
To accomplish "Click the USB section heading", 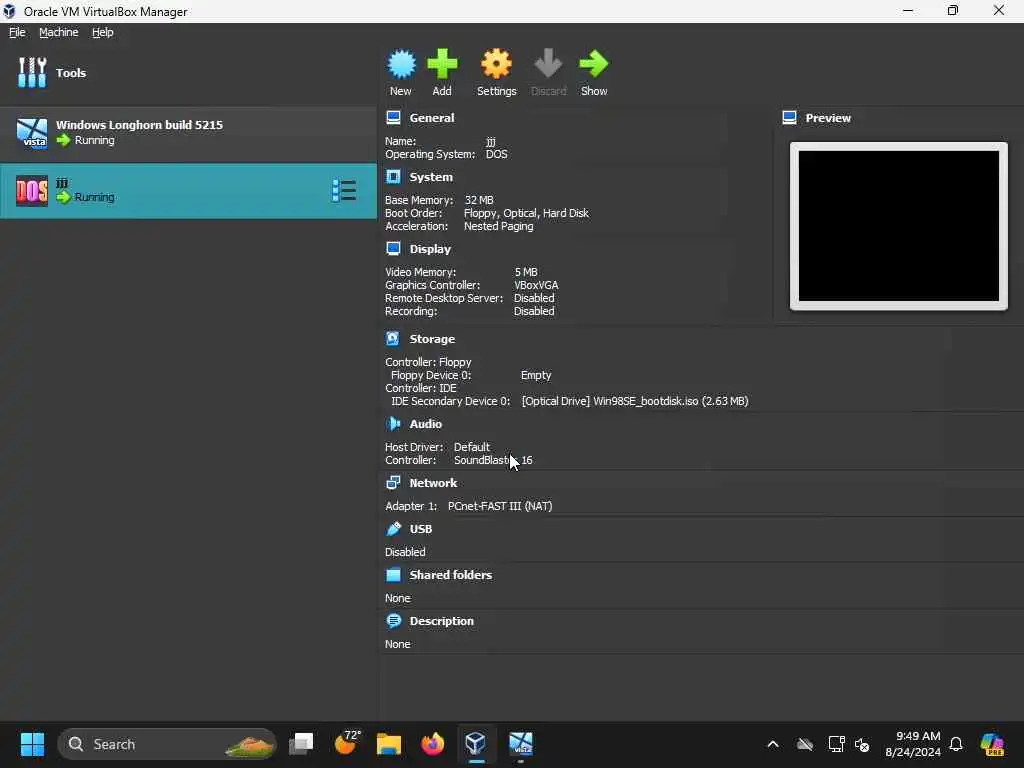I will tap(421, 528).
